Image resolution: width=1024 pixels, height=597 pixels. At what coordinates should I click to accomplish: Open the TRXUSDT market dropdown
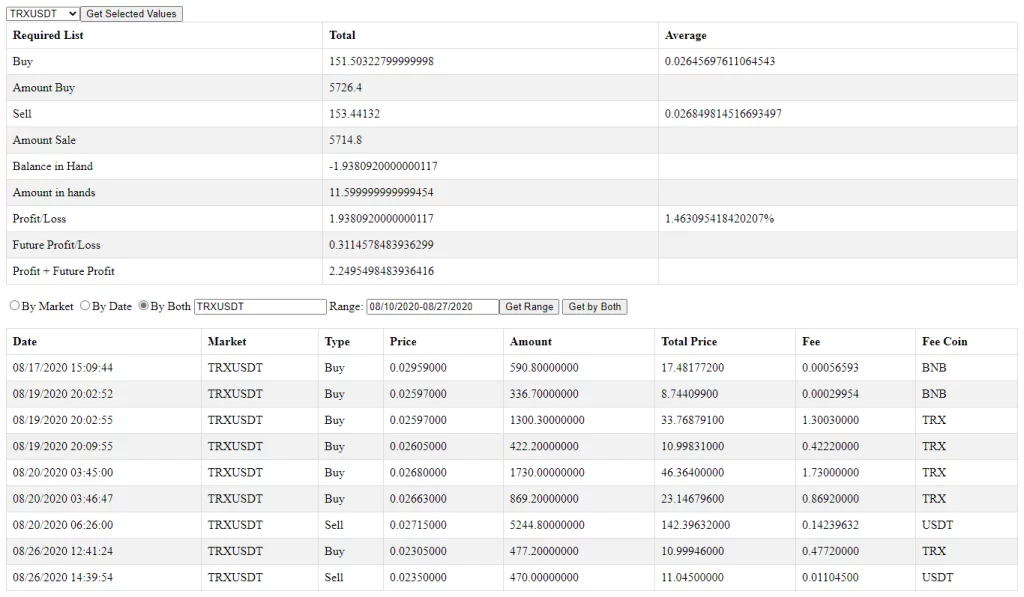click(42, 14)
